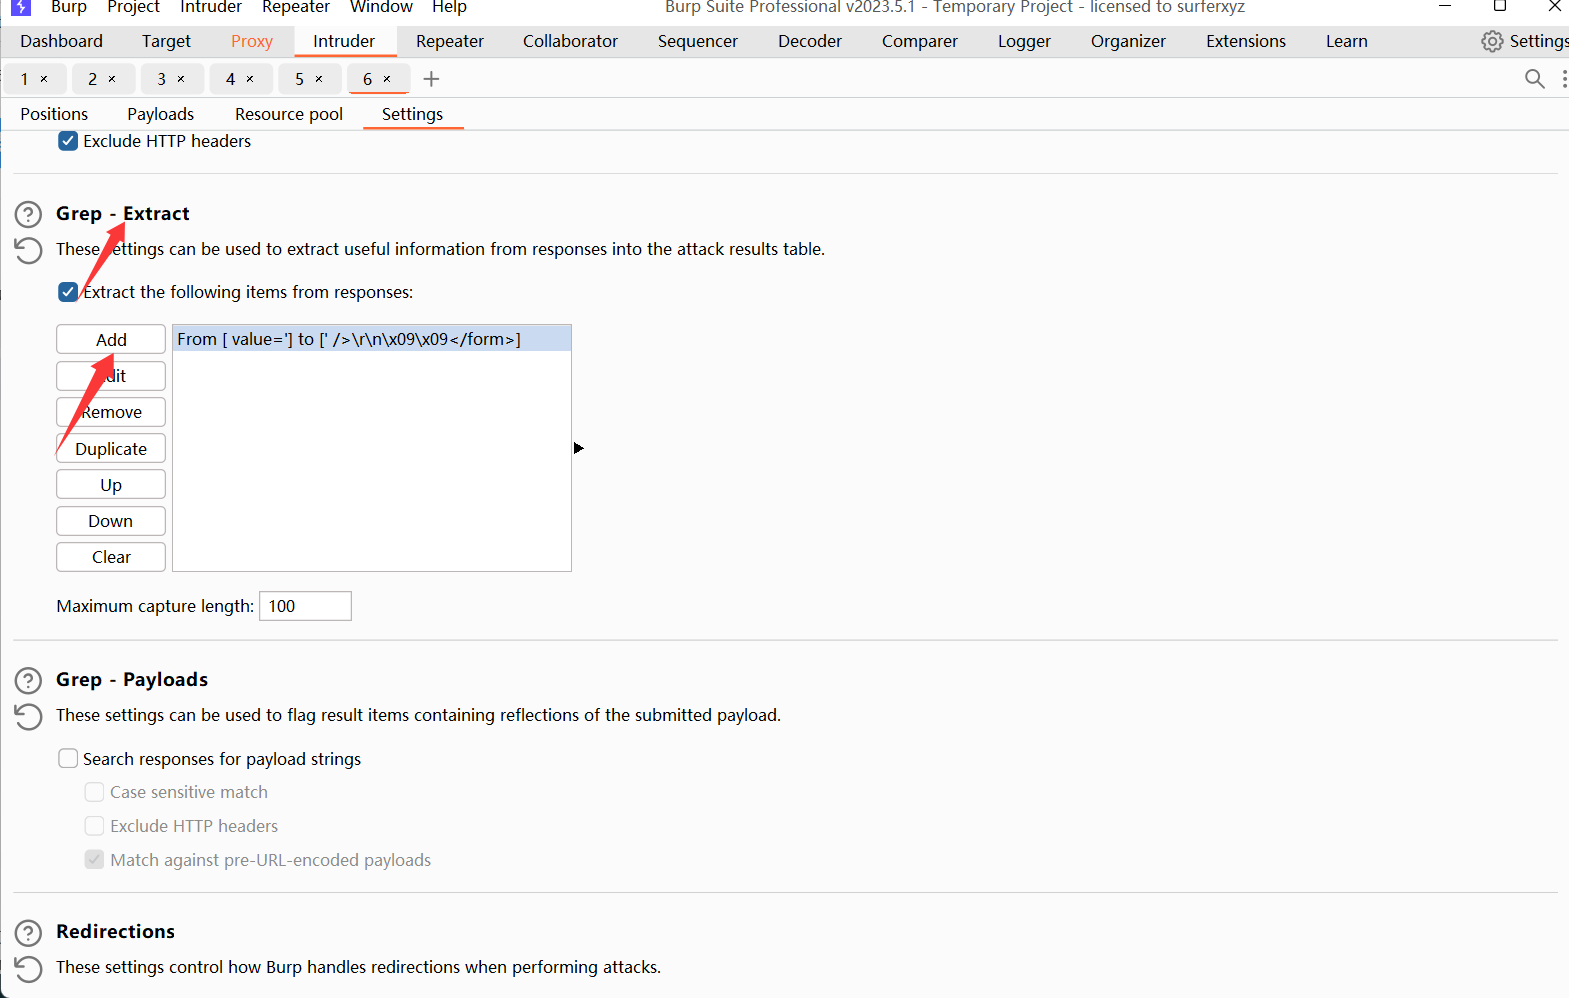Click the Maximum capture length field
Image resolution: width=1569 pixels, height=998 pixels.
[305, 606]
